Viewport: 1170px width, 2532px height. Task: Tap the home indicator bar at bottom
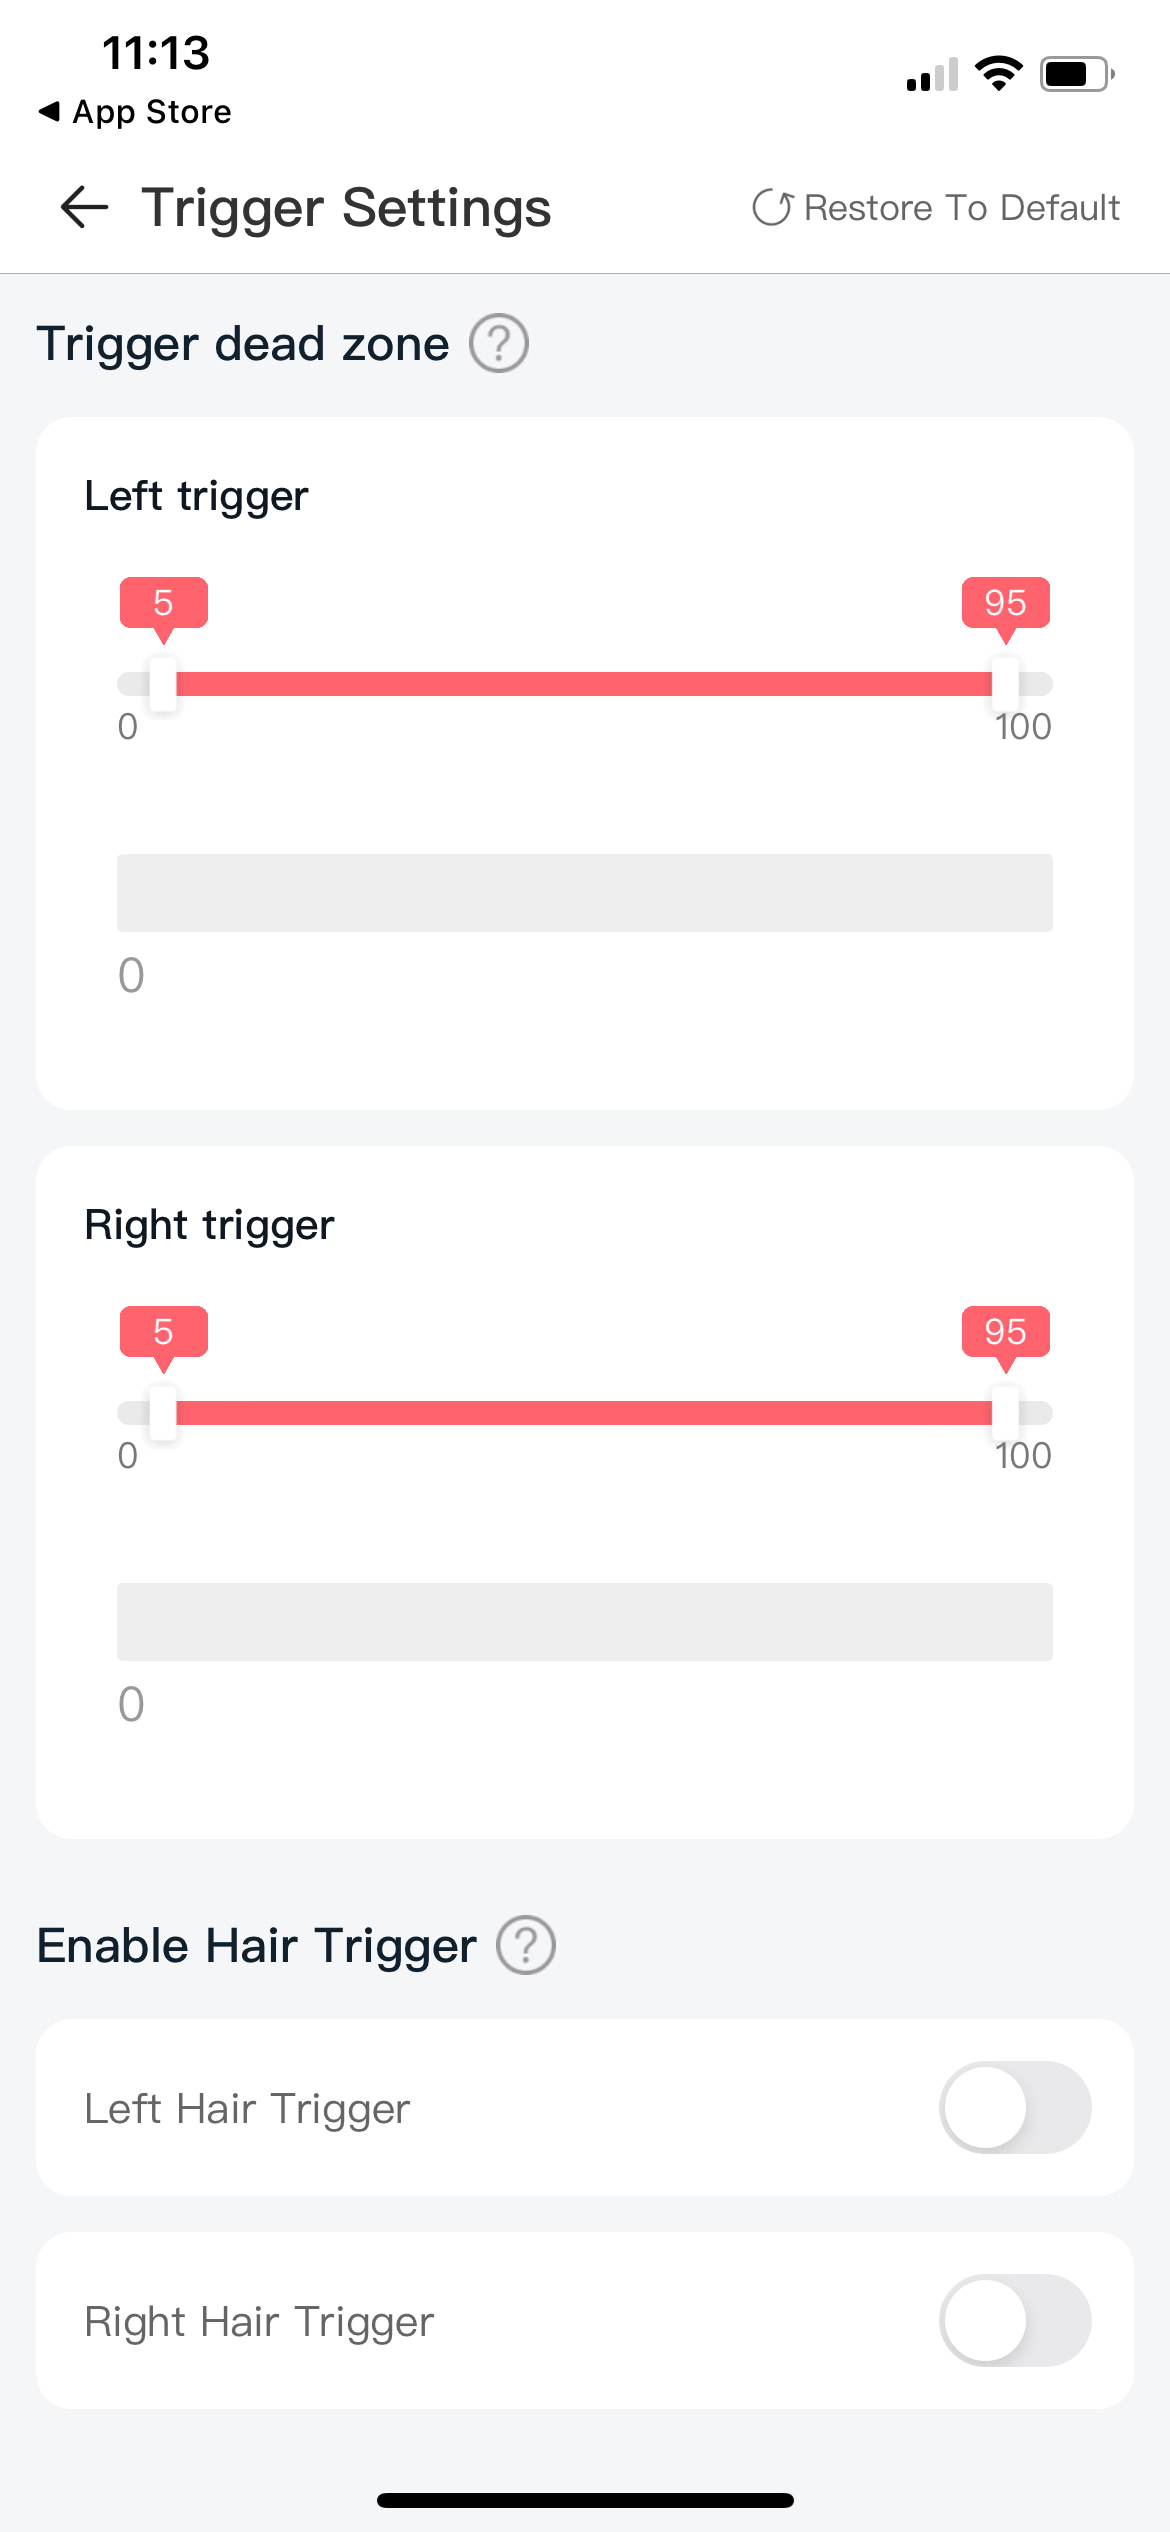(x=585, y=2500)
